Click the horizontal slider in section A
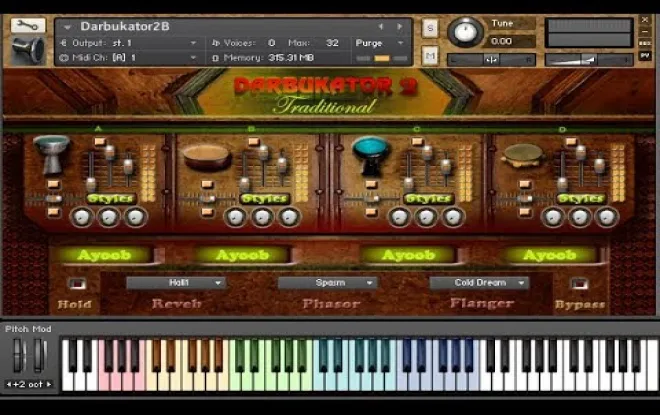 click(53, 198)
